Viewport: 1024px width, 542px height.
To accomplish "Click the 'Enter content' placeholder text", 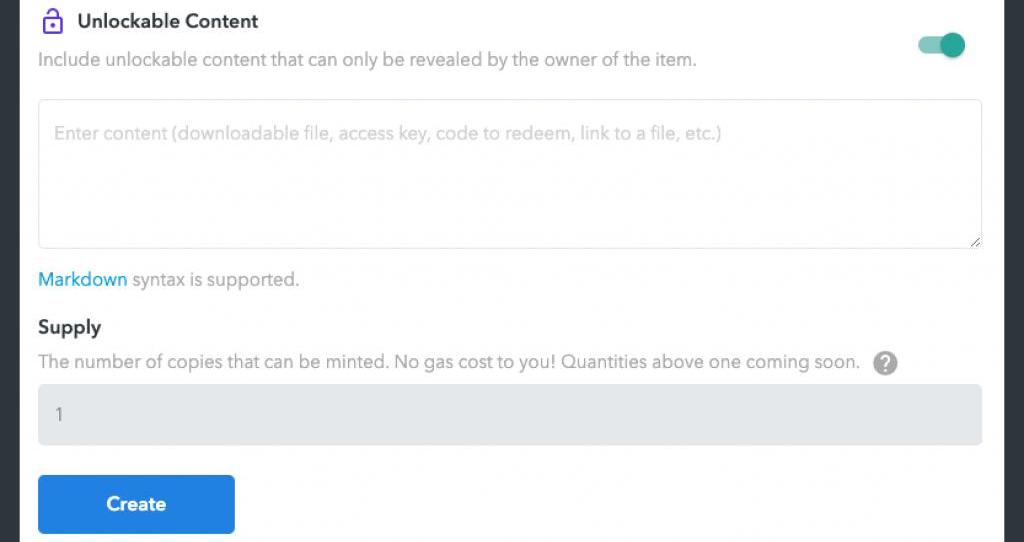I will (x=387, y=133).
